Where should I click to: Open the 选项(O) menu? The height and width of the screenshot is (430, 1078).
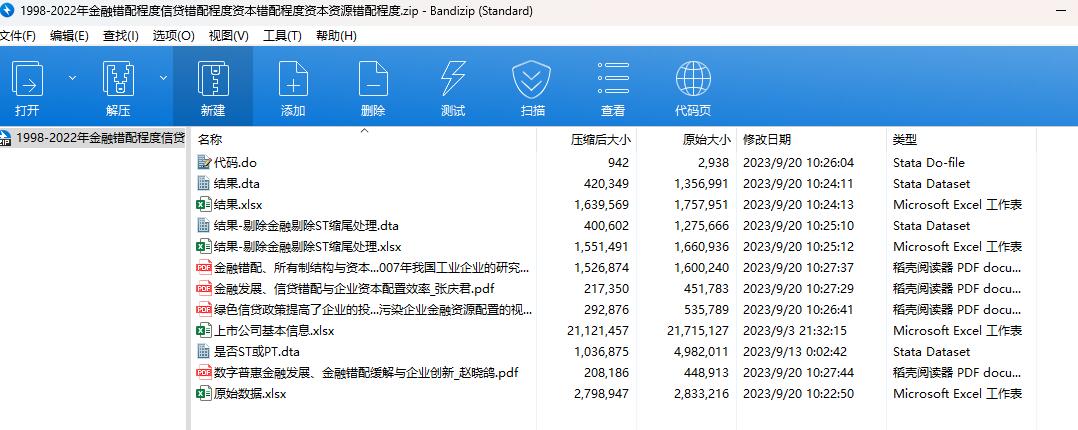click(174, 36)
